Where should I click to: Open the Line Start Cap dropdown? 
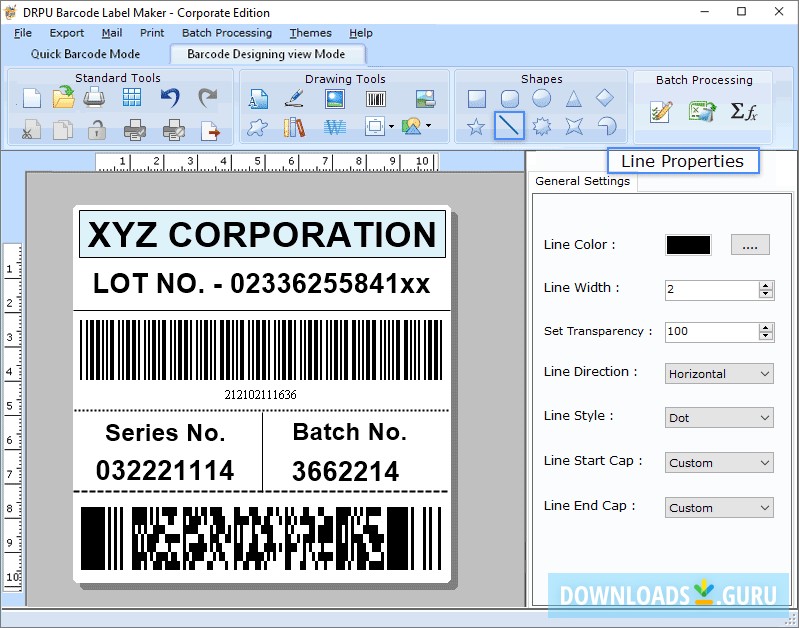[x=720, y=463]
